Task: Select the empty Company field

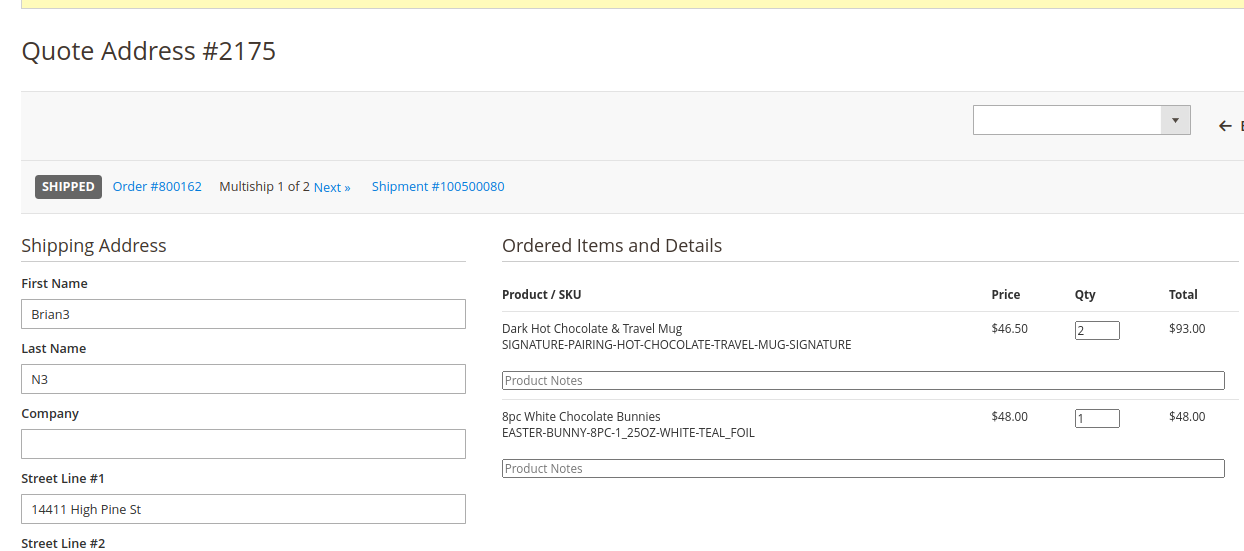Action: [243, 444]
